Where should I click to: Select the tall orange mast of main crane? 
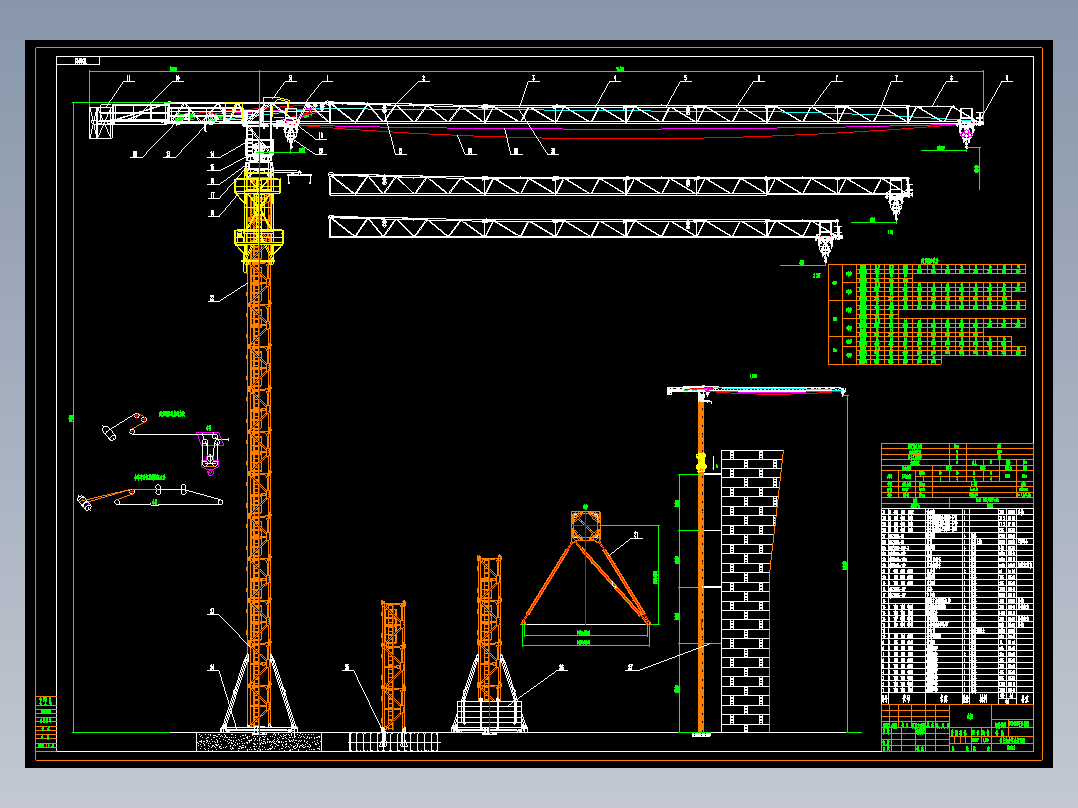[259, 495]
